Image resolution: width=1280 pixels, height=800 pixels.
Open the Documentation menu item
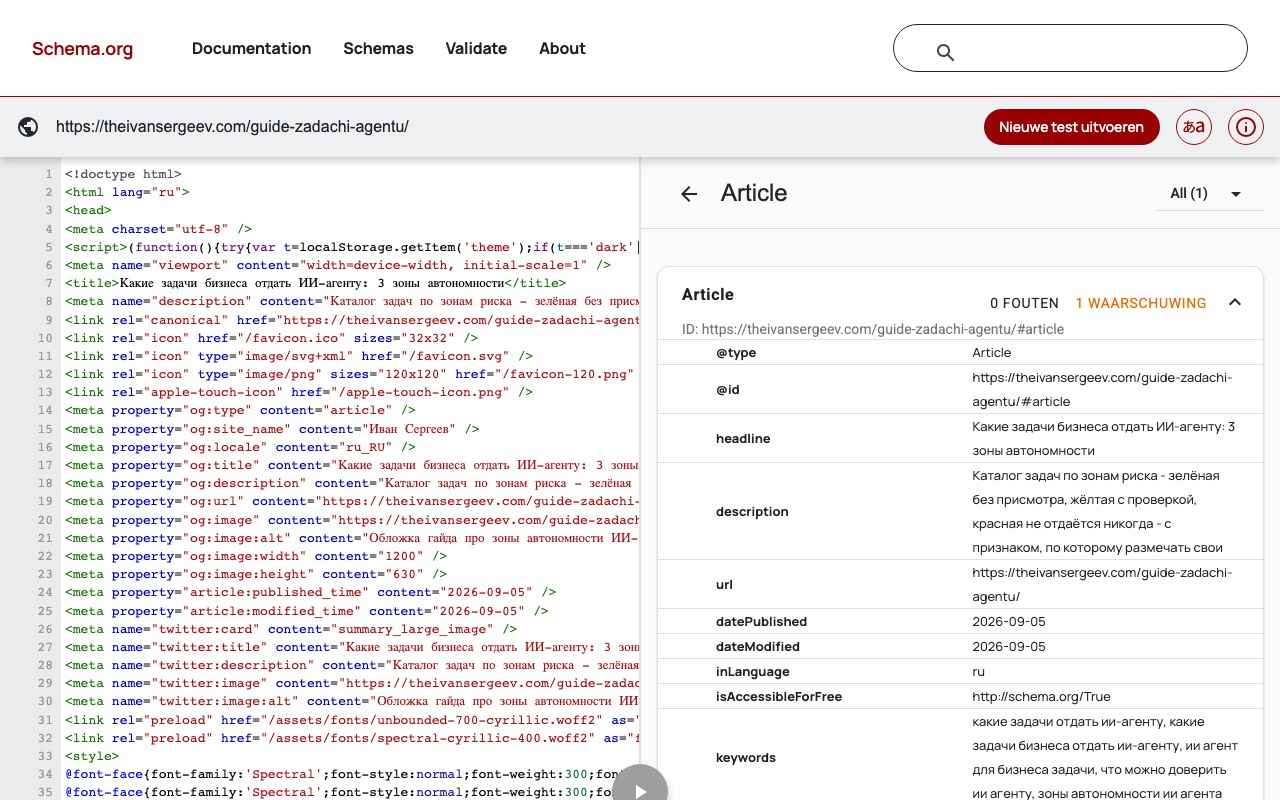pos(252,48)
